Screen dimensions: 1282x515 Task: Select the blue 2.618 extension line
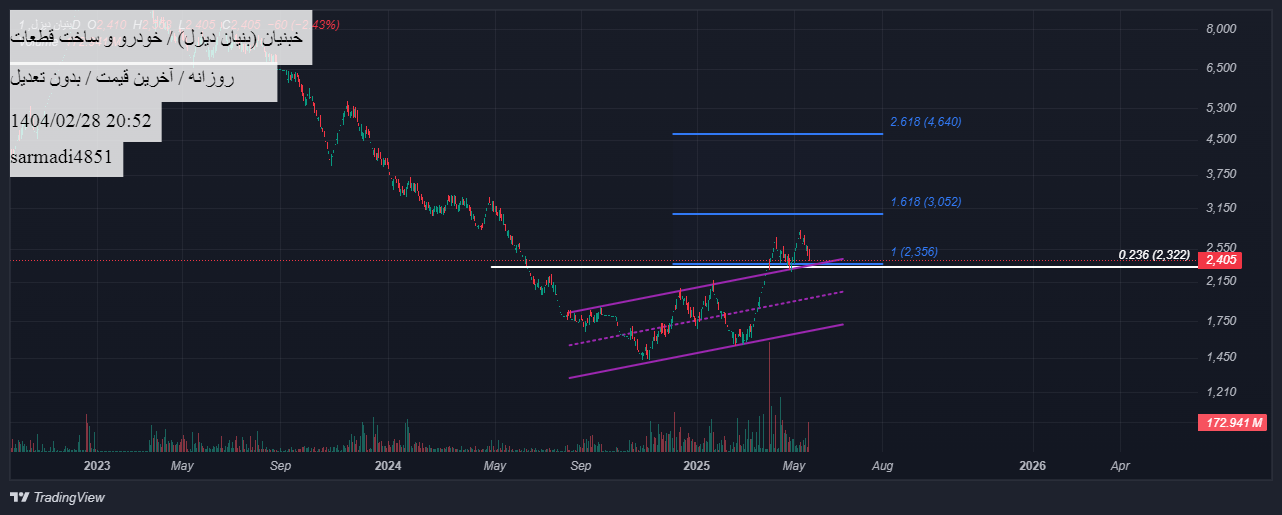point(777,133)
